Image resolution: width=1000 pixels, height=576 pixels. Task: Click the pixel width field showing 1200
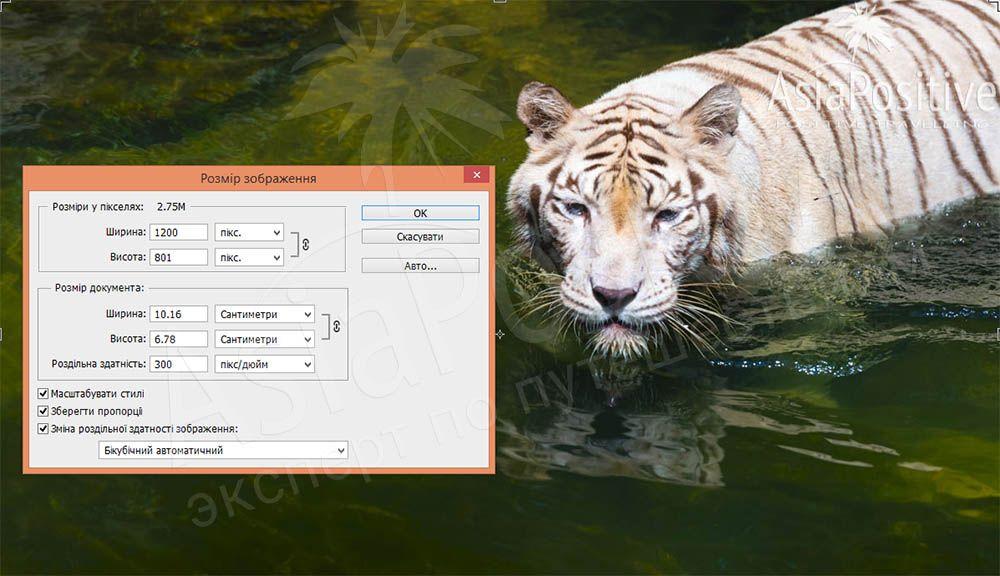179,232
